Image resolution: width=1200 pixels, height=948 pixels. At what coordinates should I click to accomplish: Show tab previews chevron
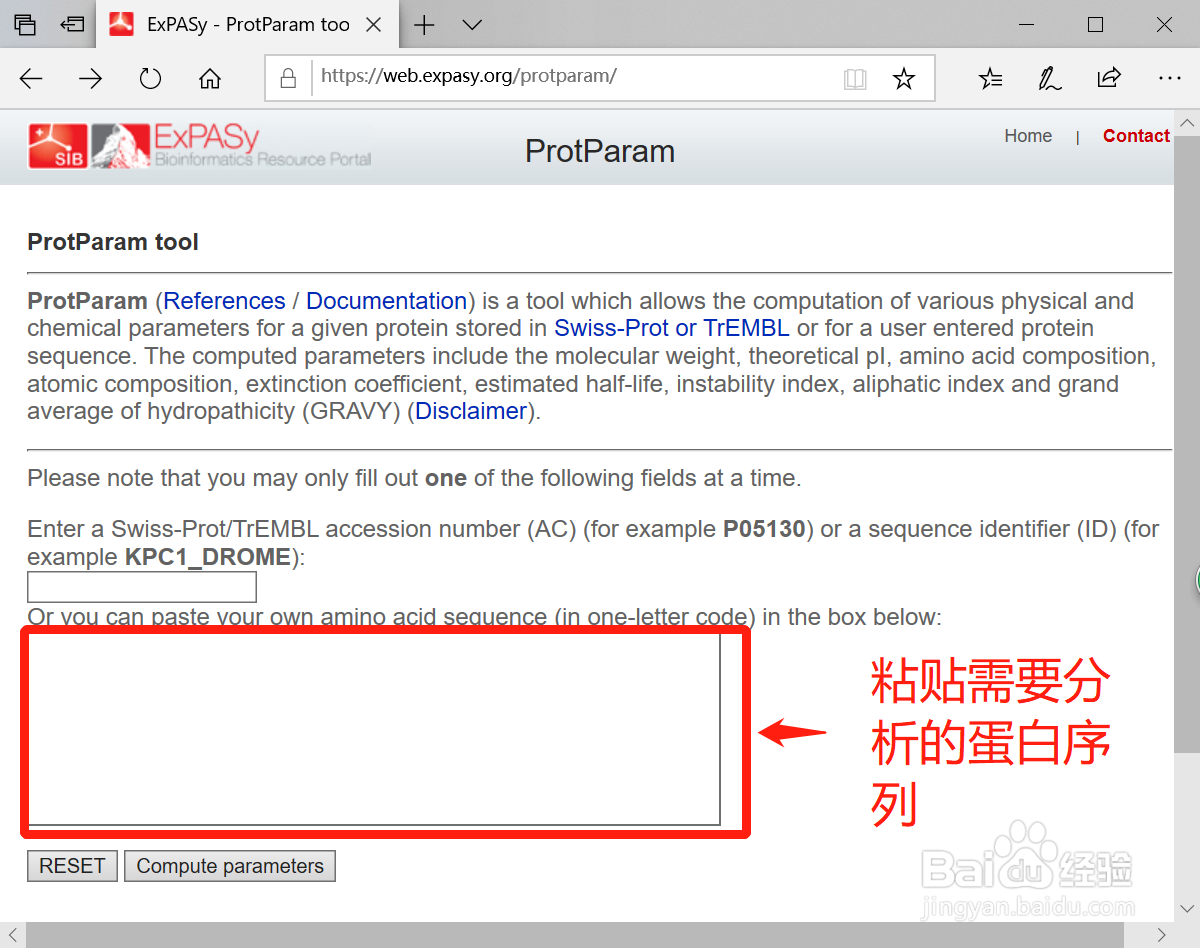(472, 25)
